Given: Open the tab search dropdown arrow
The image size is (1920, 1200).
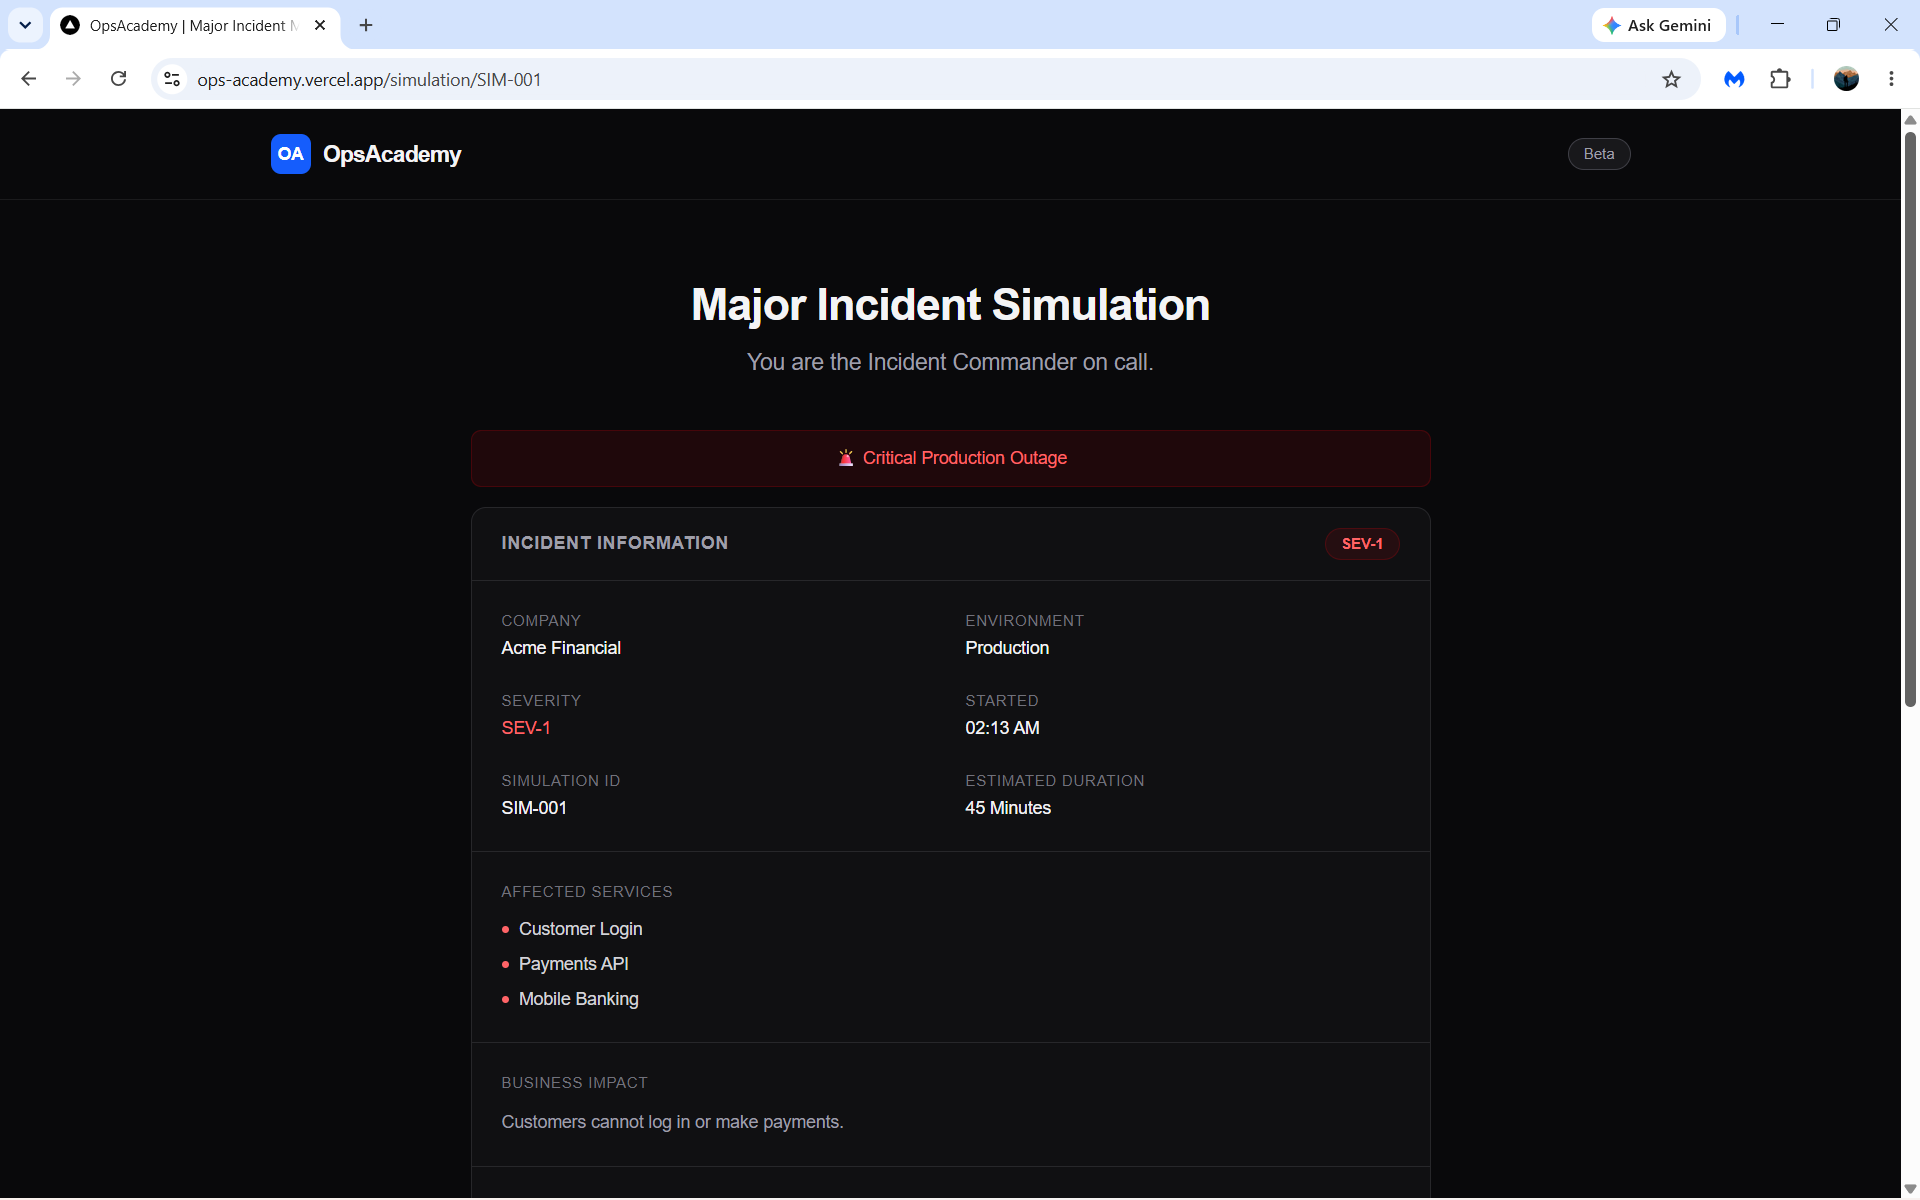Looking at the screenshot, I should [25, 25].
